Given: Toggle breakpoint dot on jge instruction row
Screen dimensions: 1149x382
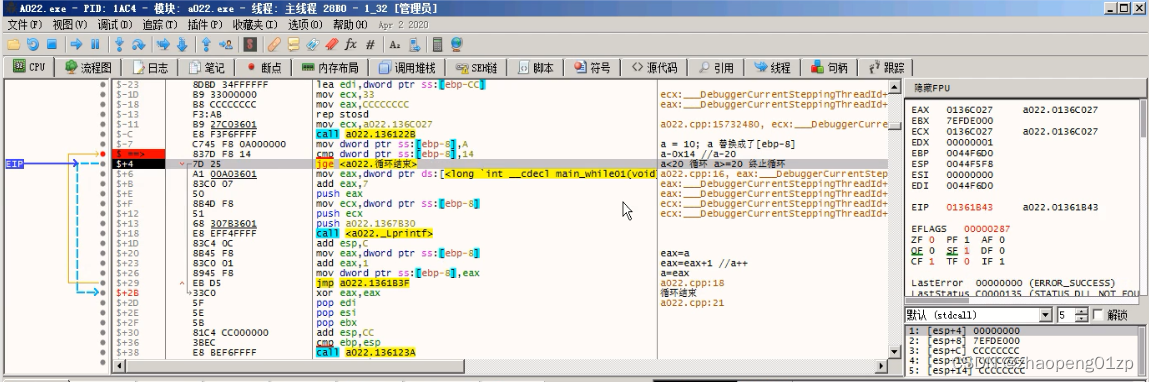Looking at the screenshot, I should click(103, 164).
